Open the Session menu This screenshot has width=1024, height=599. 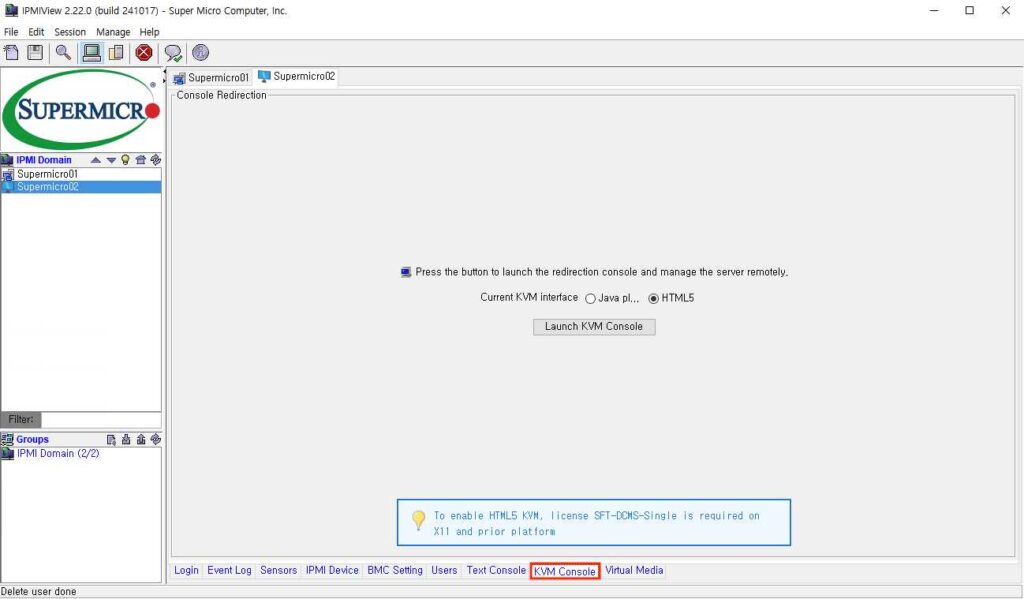click(70, 32)
